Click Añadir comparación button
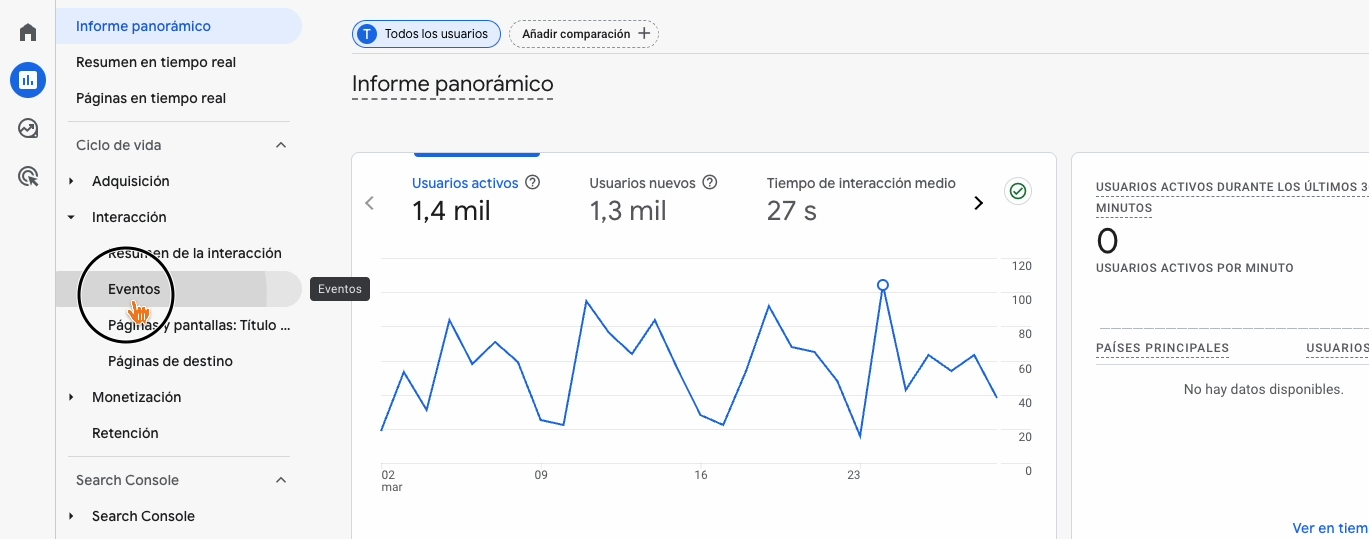1369x539 pixels. coord(584,34)
